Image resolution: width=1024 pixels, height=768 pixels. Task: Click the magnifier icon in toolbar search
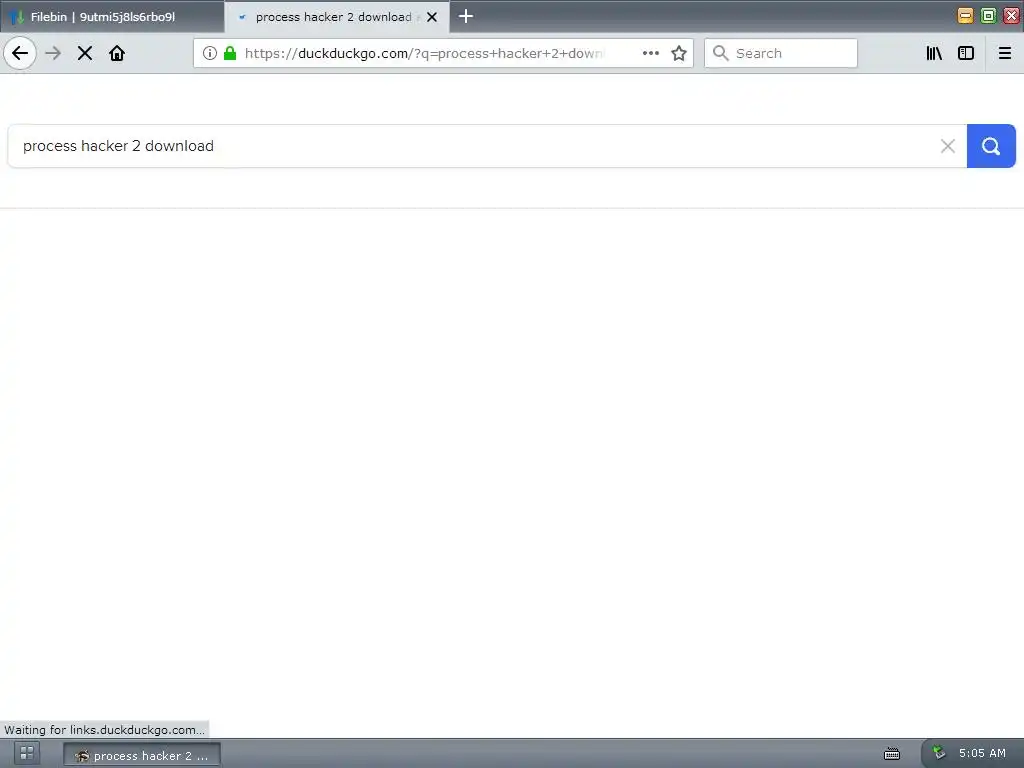coord(720,53)
